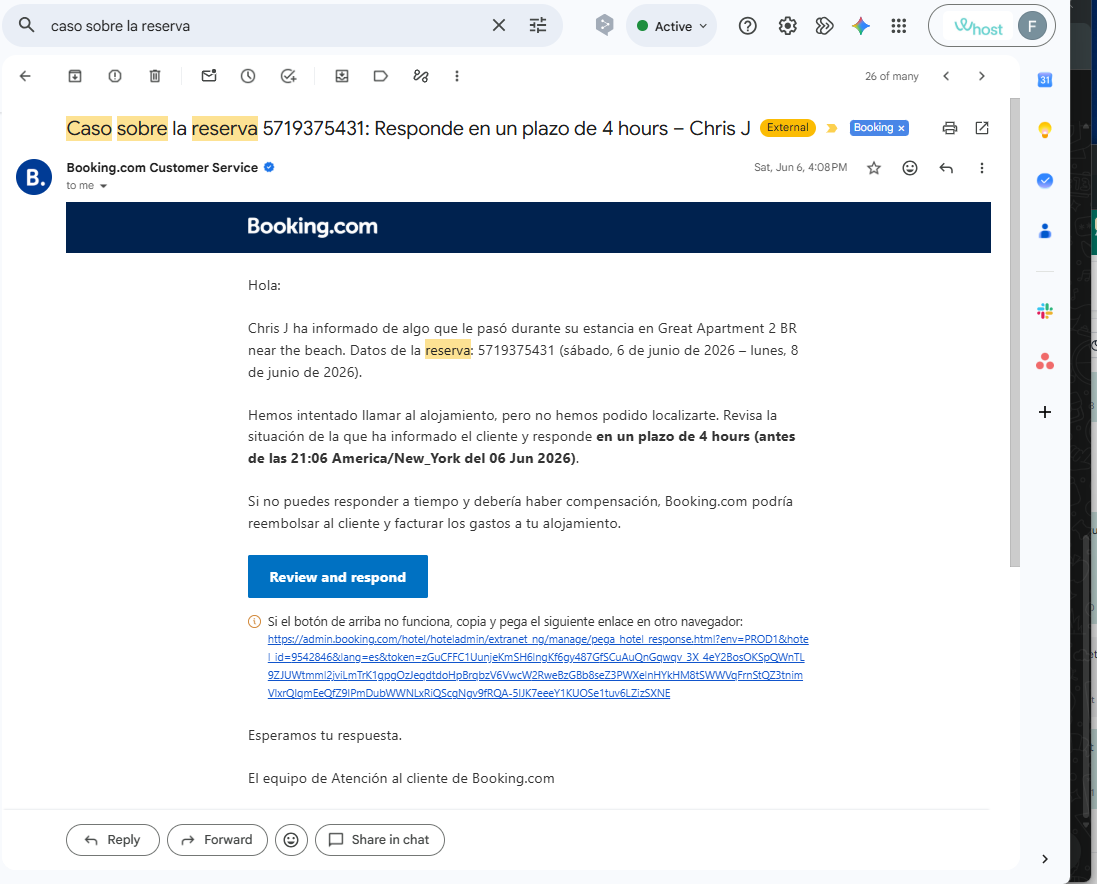Click the sender avatar with letter B
Image resolution: width=1097 pixels, height=884 pixels.
pyautogui.click(x=34, y=177)
